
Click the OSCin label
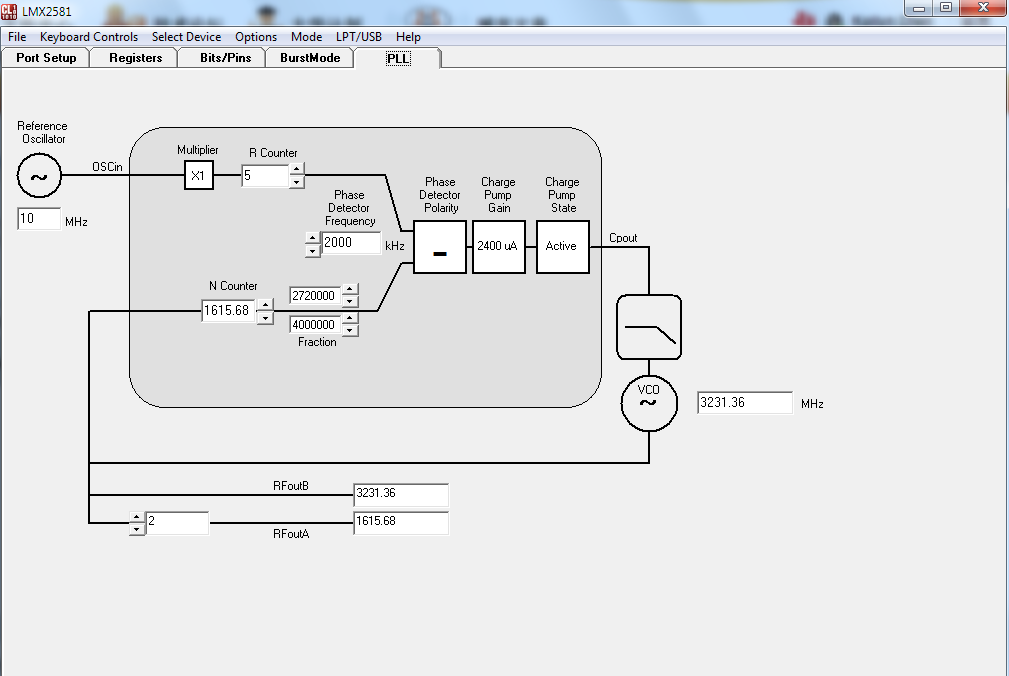[107, 167]
